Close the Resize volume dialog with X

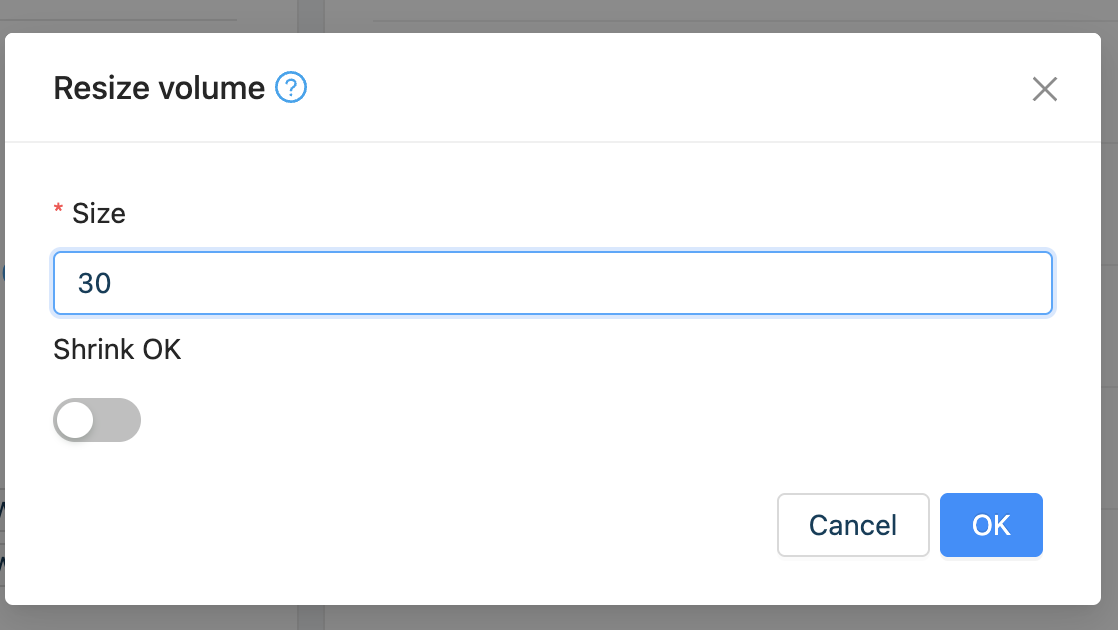tap(1045, 89)
